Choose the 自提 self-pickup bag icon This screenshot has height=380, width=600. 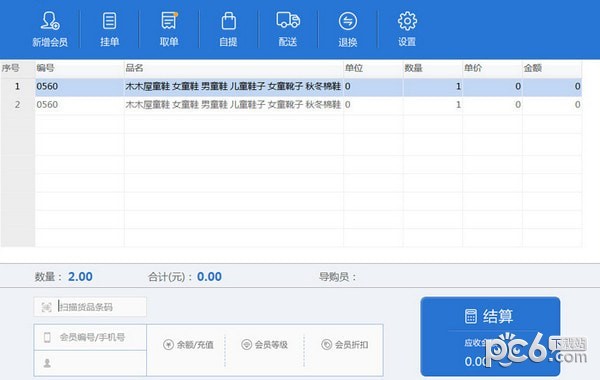point(228,21)
